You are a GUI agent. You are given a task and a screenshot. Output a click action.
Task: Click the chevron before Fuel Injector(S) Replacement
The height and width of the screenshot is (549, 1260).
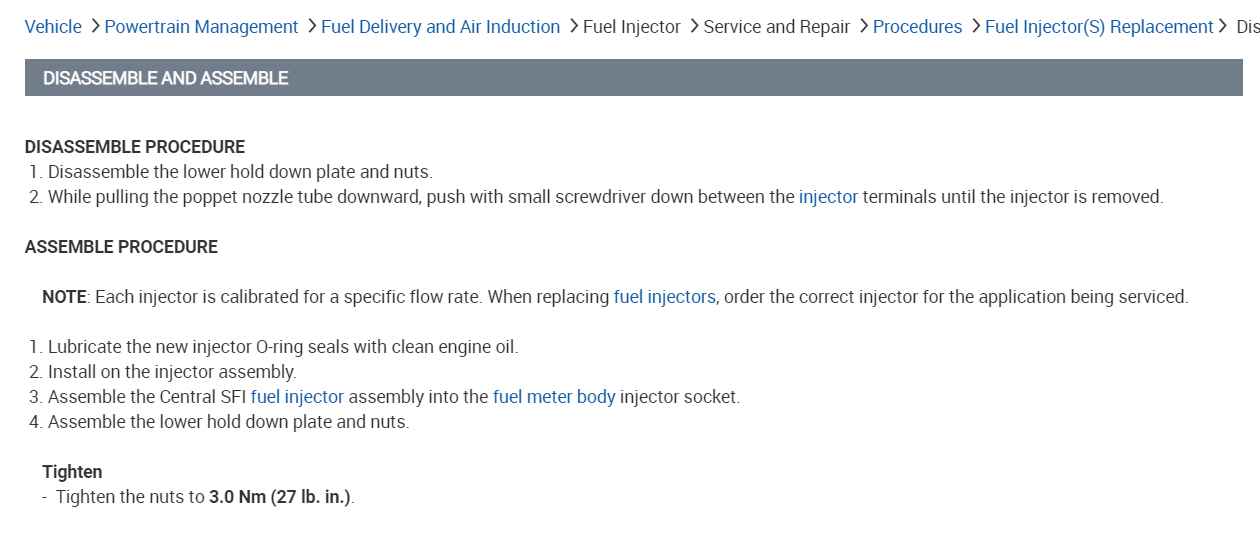(x=975, y=26)
